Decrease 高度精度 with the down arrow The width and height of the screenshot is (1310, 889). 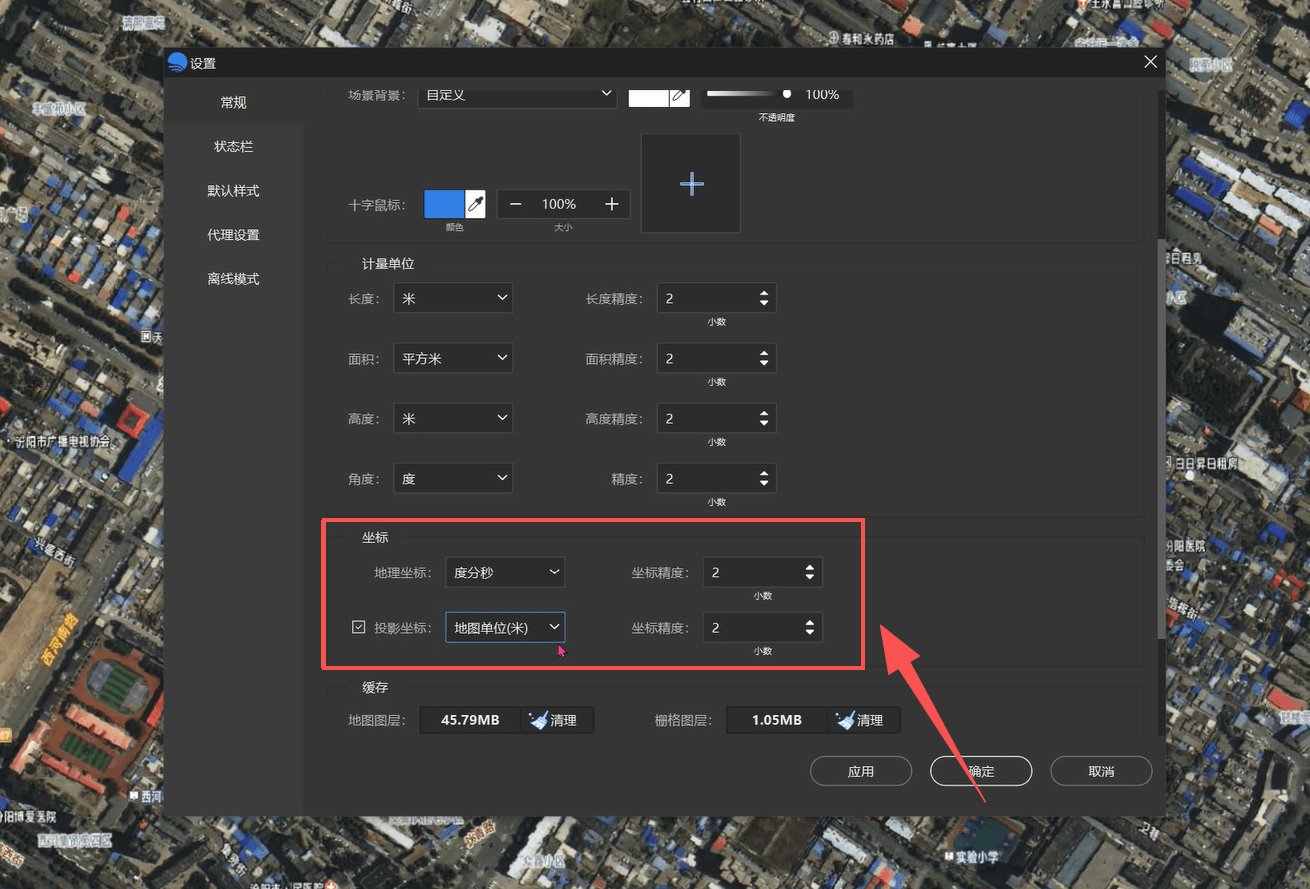[764, 423]
